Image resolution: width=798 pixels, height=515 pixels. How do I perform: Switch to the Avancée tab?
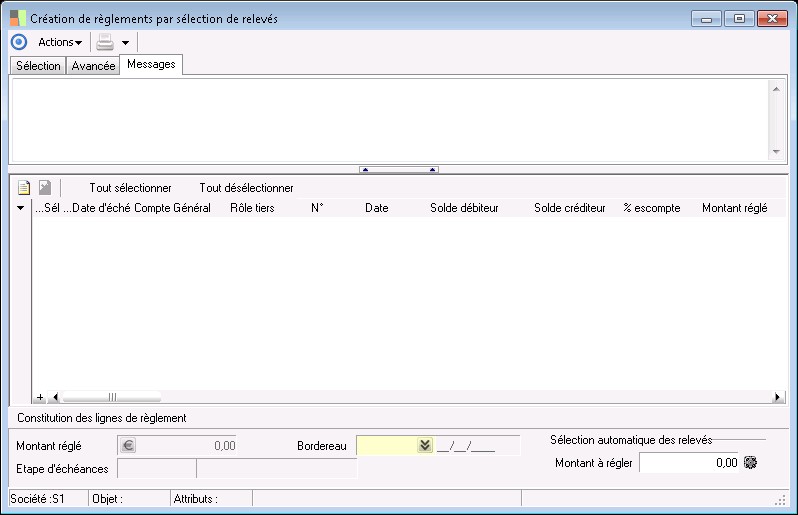pos(93,66)
